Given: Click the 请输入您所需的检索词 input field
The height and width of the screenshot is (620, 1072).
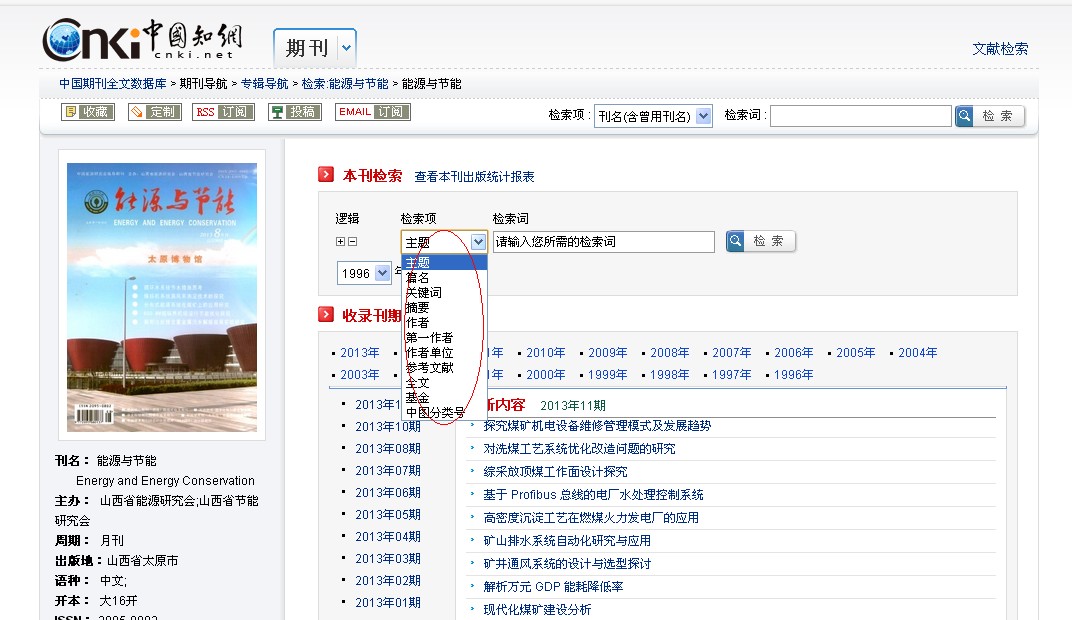Looking at the screenshot, I should pos(604,241).
